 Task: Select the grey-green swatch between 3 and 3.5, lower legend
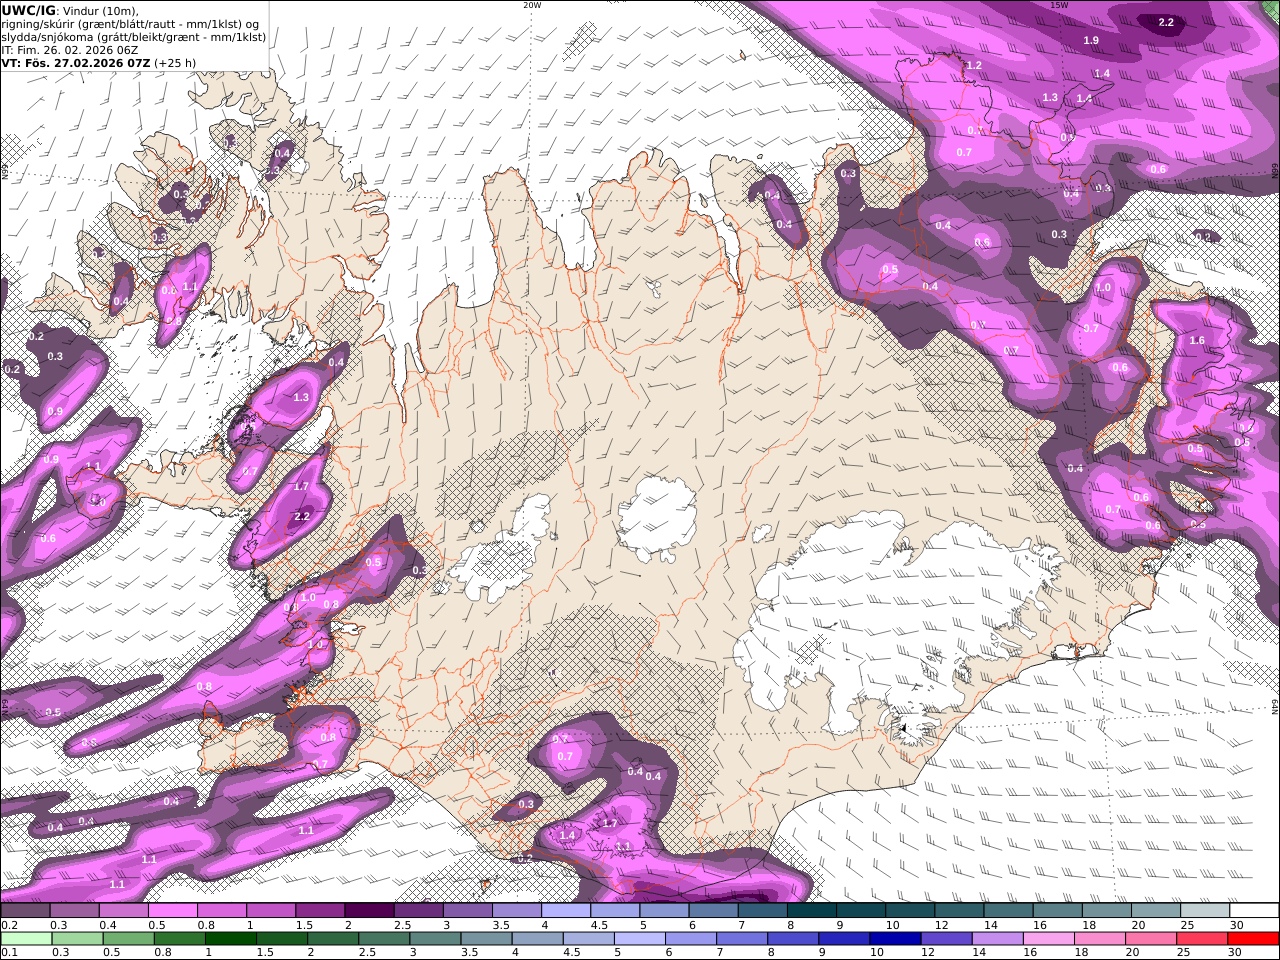[436, 939]
